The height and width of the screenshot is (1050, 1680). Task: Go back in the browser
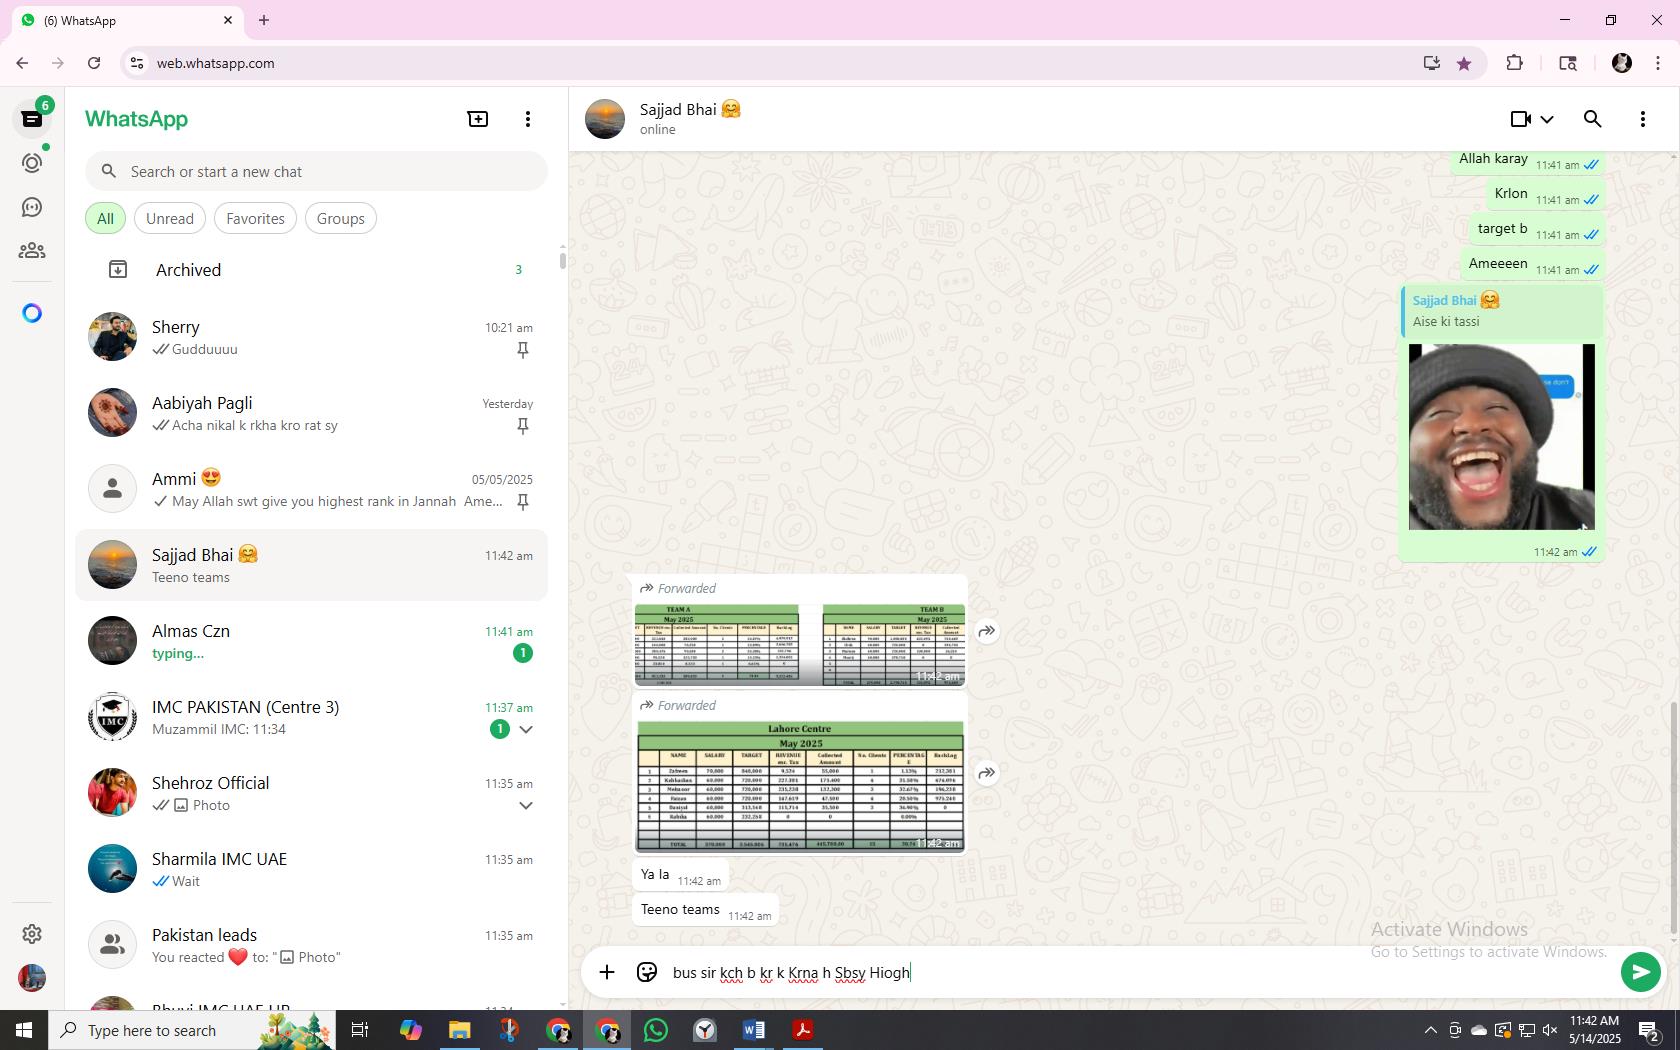coord(22,63)
